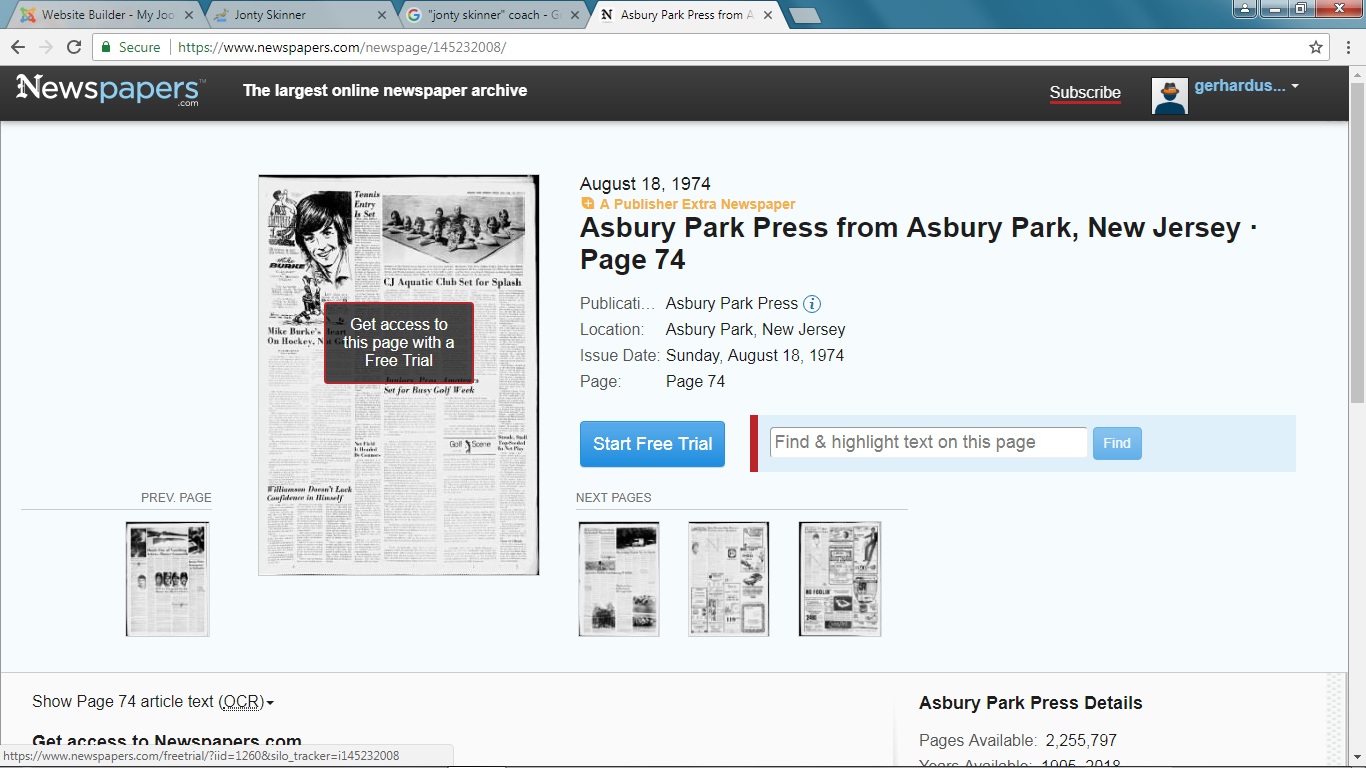Expand Show Page 74 article text (OCR)
Viewport: 1366px width, 768px height.
[x=152, y=702]
